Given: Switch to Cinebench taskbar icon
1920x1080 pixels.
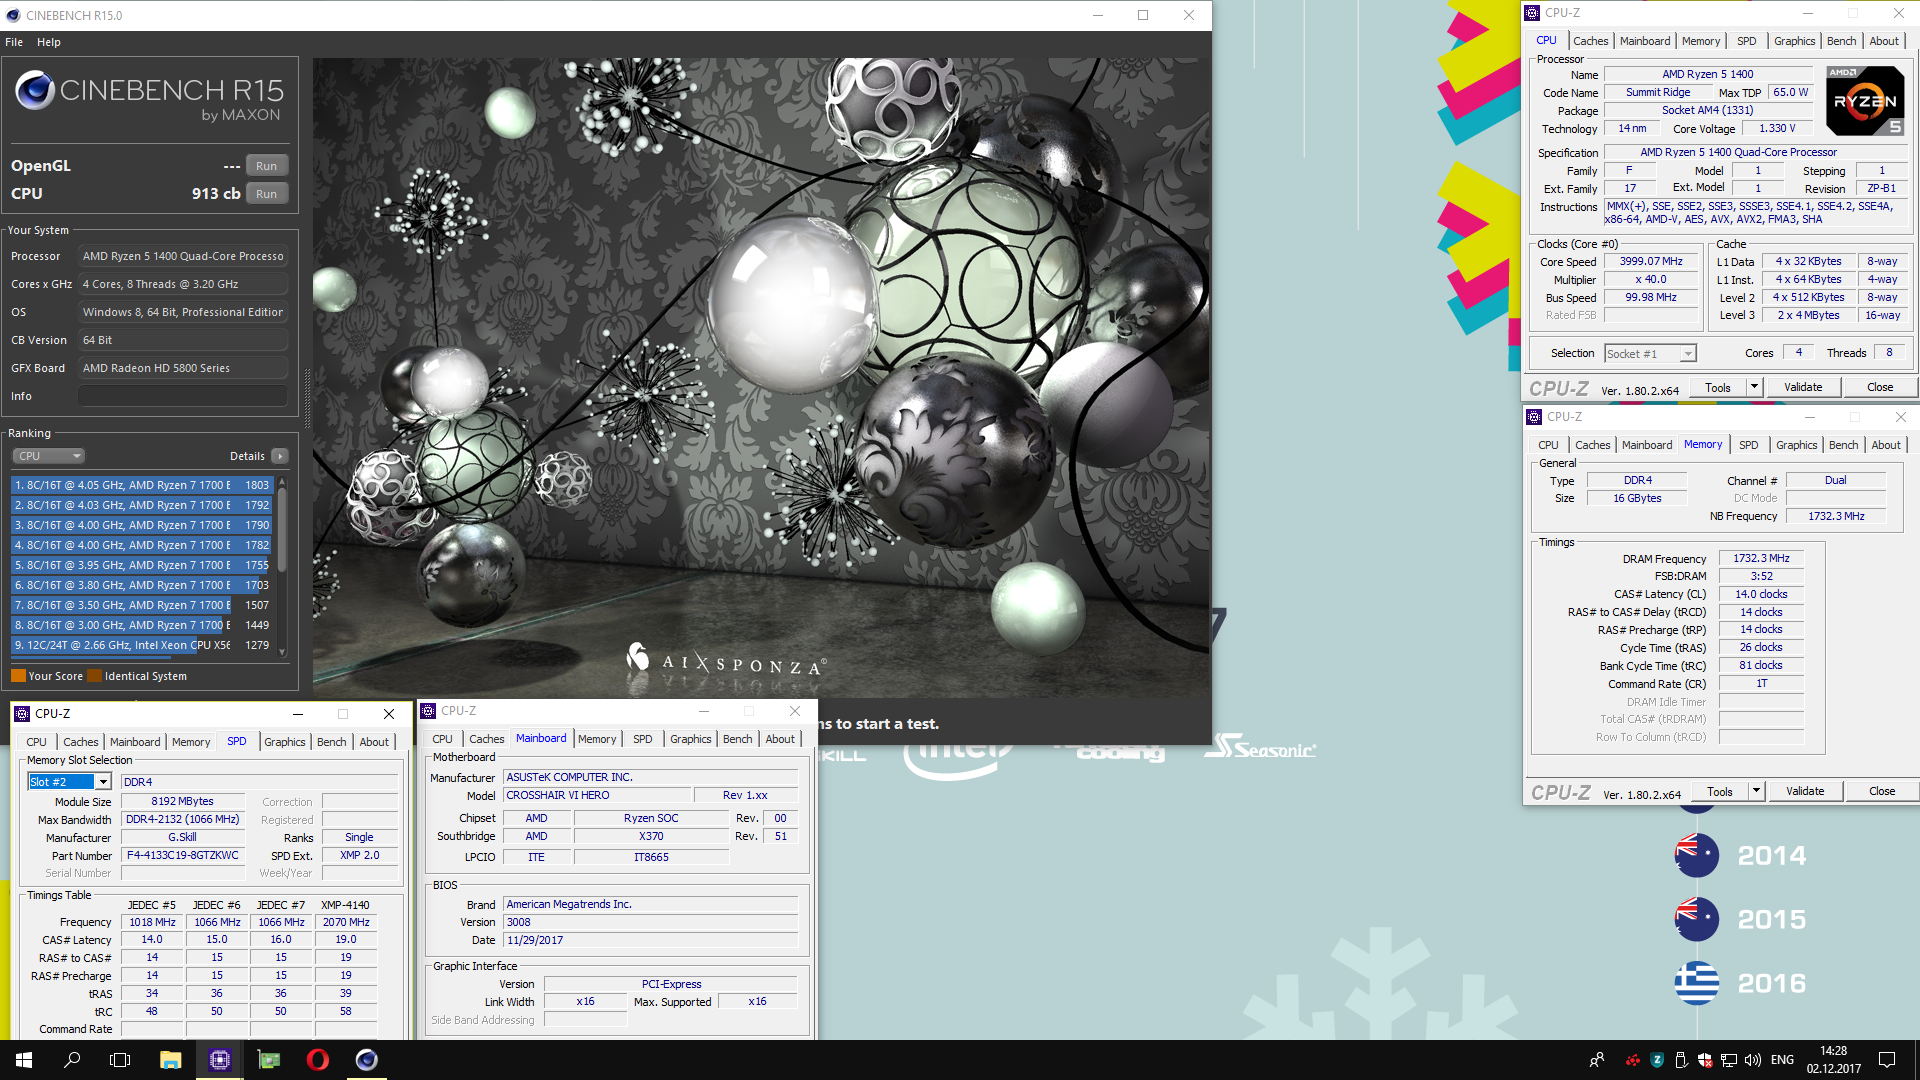Looking at the screenshot, I should tap(366, 1060).
